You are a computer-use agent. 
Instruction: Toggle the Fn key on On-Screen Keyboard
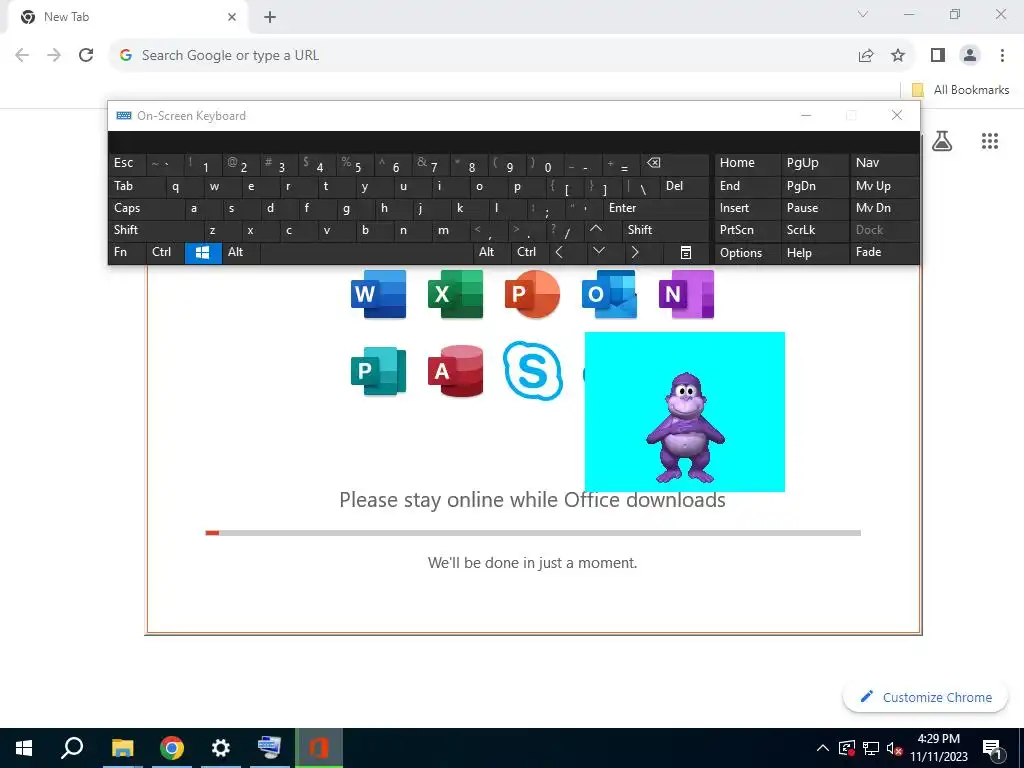point(127,253)
